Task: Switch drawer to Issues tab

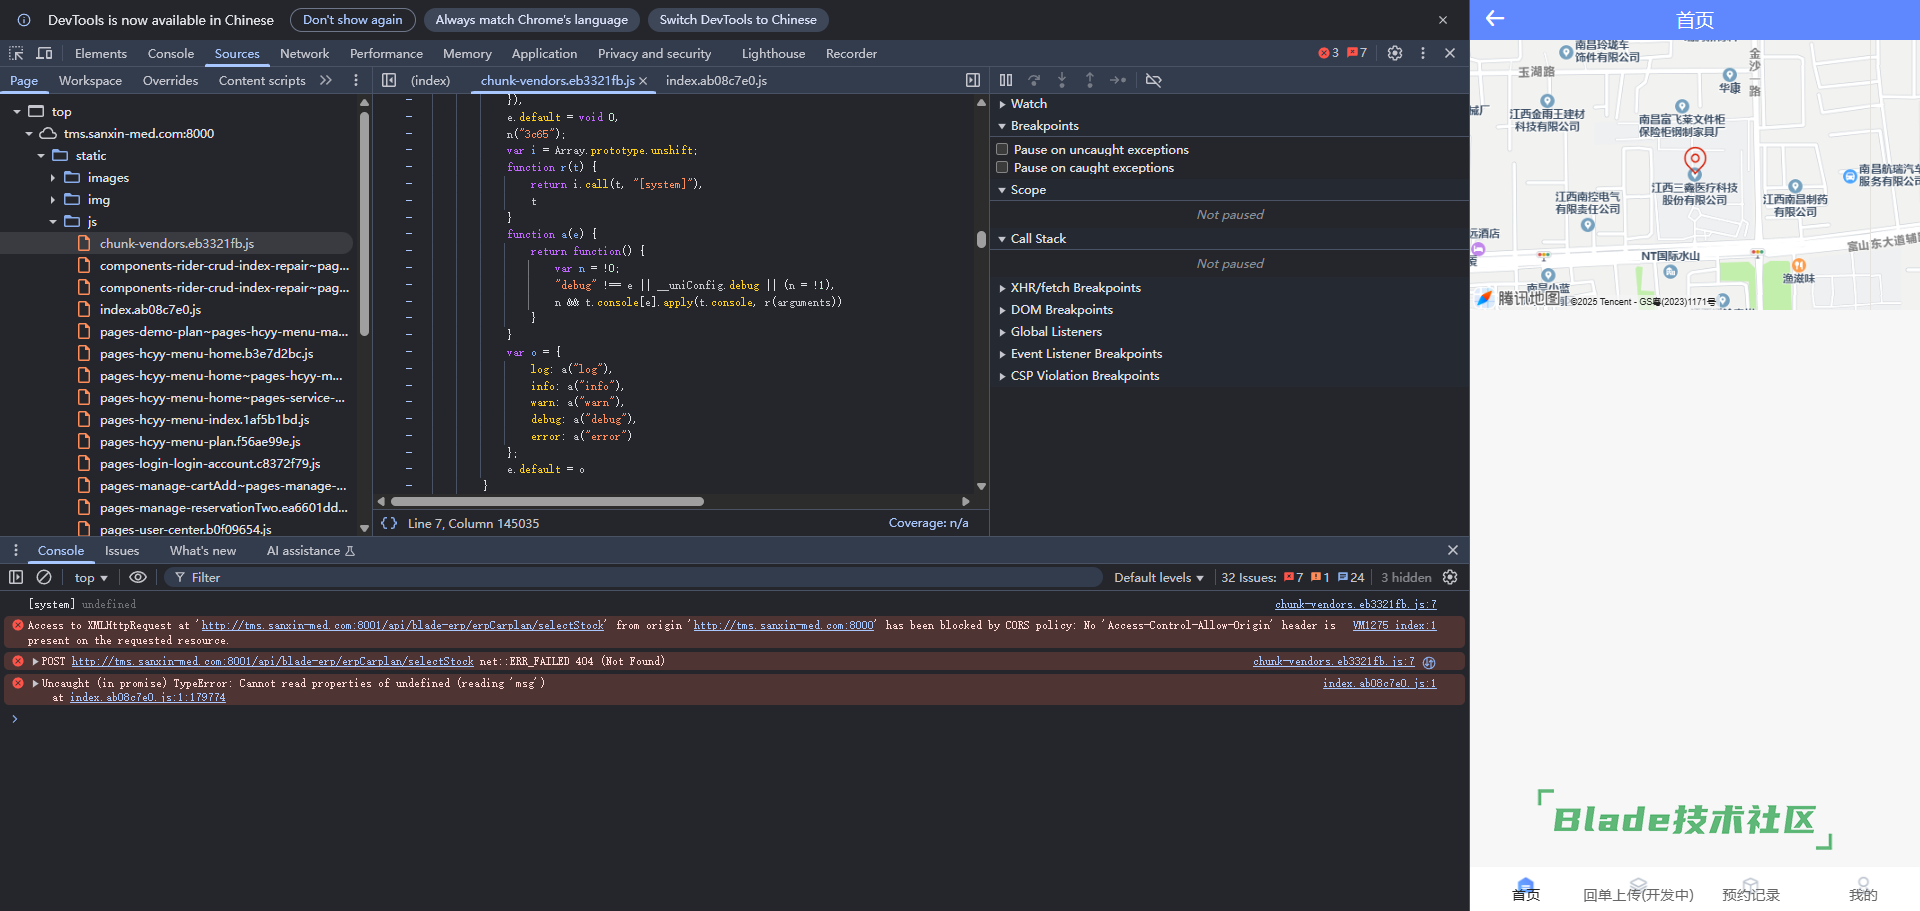Action: coord(122,550)
